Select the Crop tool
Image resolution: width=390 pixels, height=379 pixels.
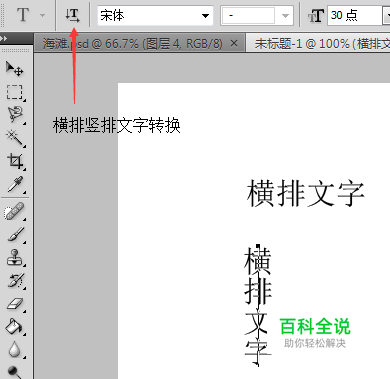point(15,161)
